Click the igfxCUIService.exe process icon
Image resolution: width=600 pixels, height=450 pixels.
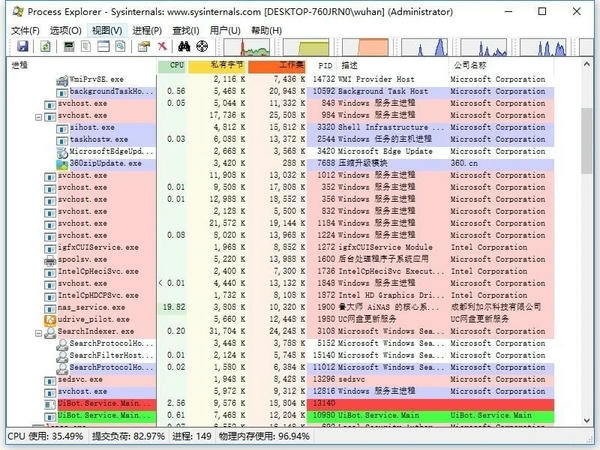[x=50, y=248]
